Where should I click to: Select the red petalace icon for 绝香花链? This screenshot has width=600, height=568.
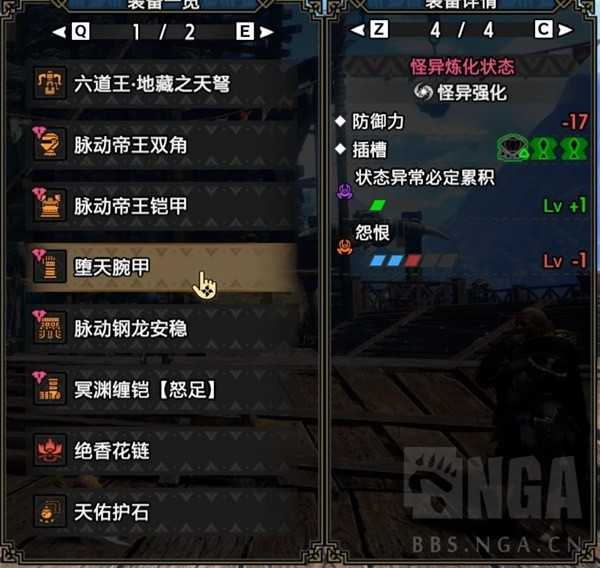(50, 450)
